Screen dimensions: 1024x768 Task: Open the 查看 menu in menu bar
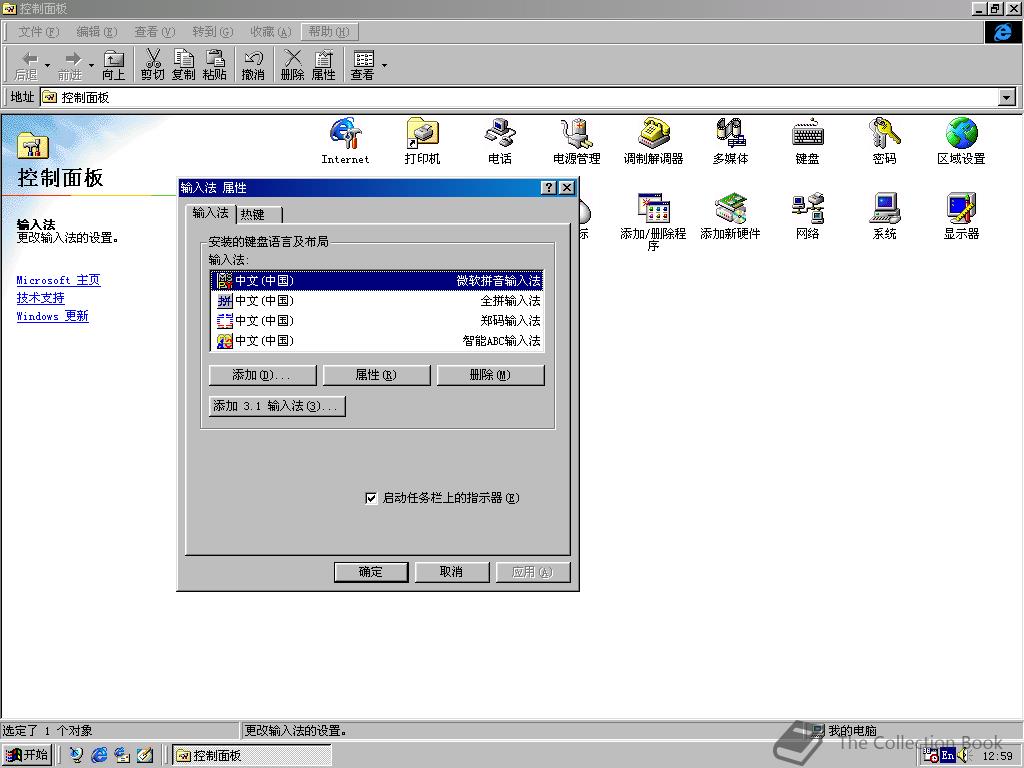[154, 31]
